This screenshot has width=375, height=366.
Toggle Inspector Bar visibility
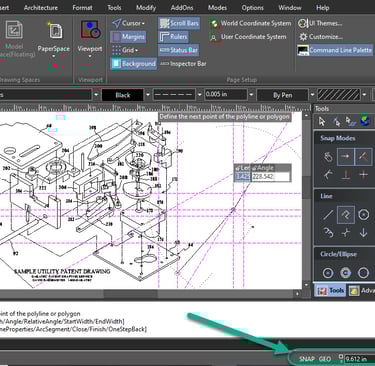coord(183,64)
